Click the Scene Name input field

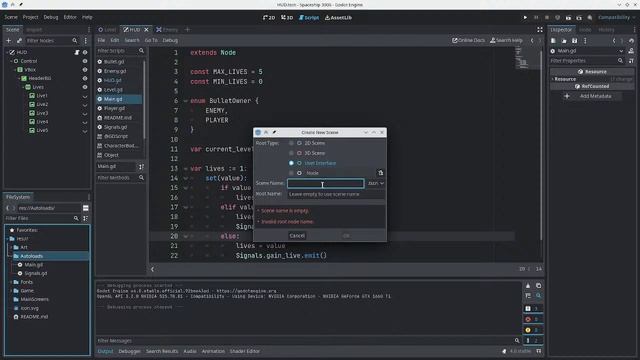click(x=325, y=184)
